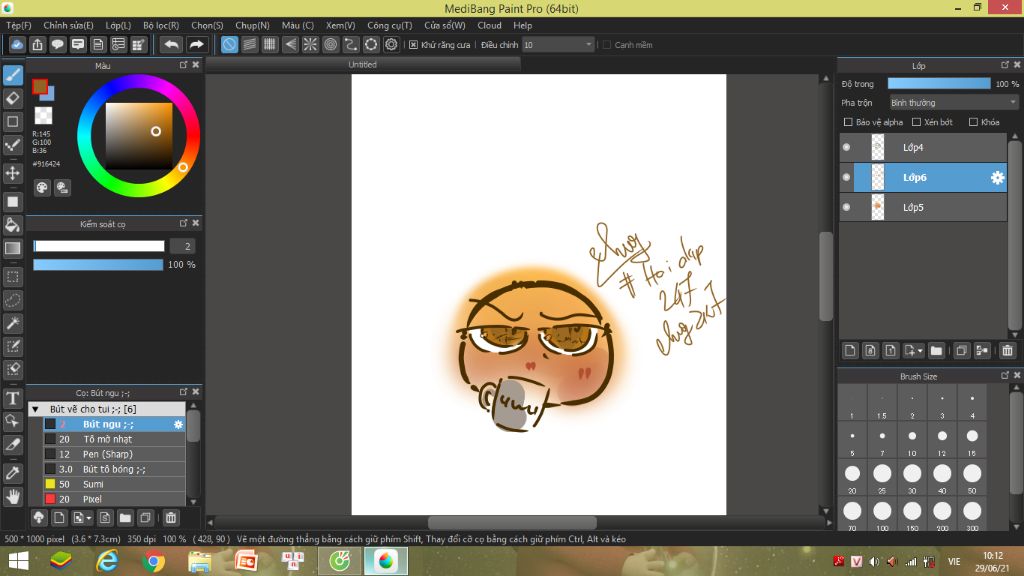This screenshot has width=1024, height=576.
Task: Collapse Bút vẽ cho tui brush group
Action: pos(35,409)
